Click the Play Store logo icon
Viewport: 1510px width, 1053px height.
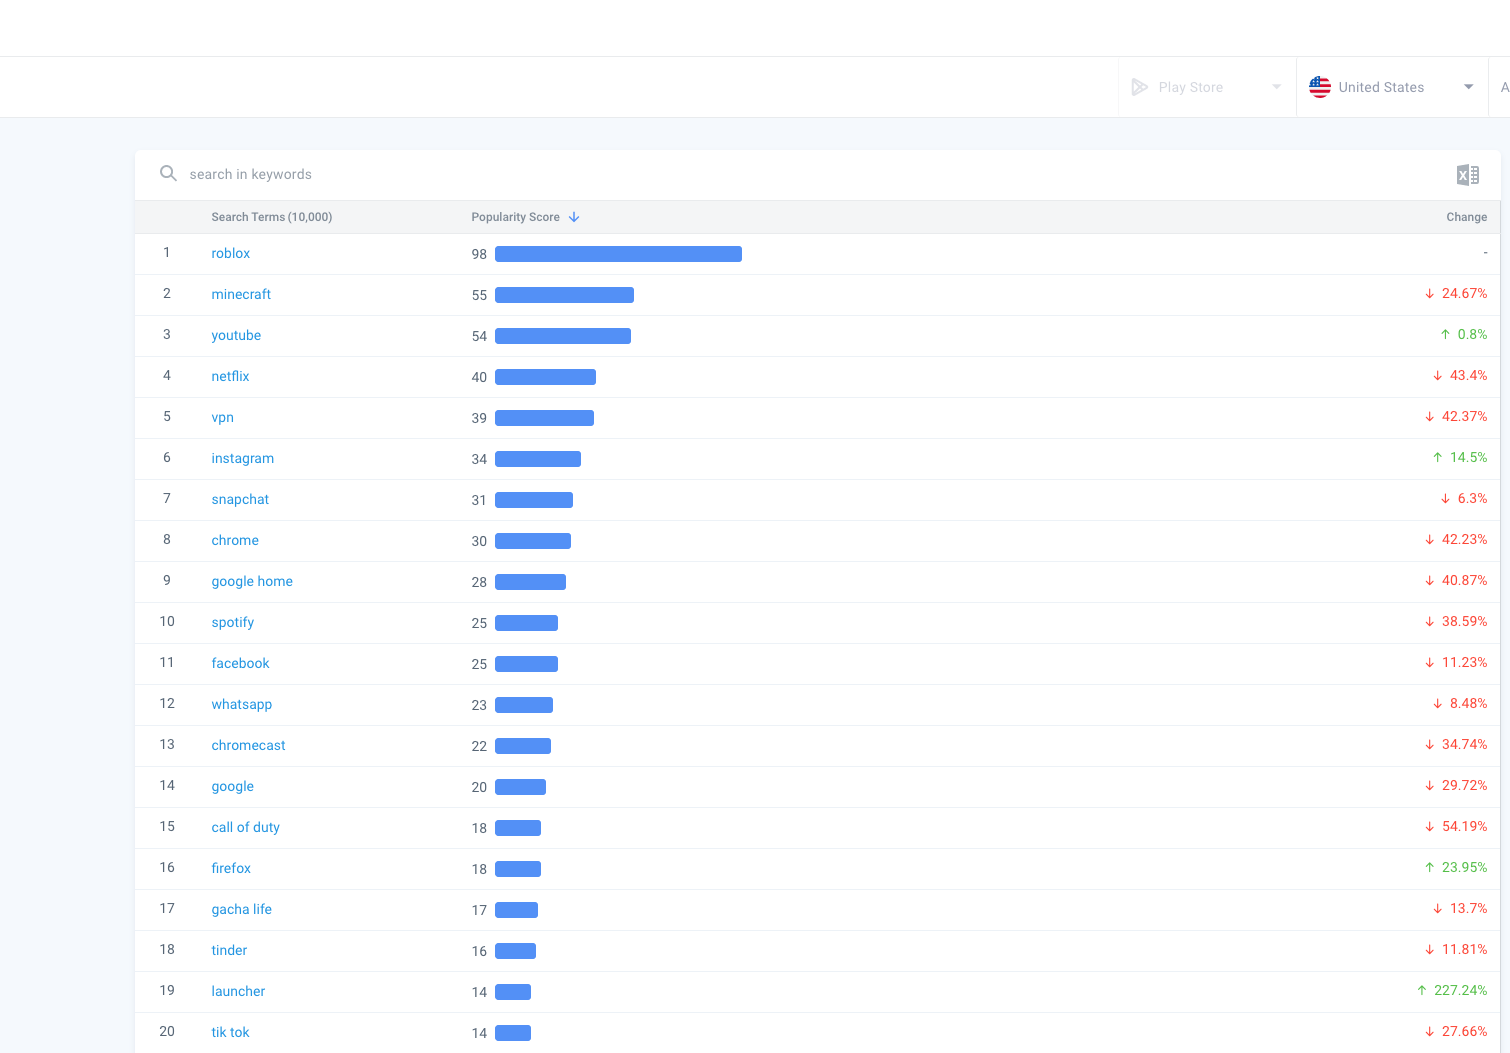coord(1139,87)
